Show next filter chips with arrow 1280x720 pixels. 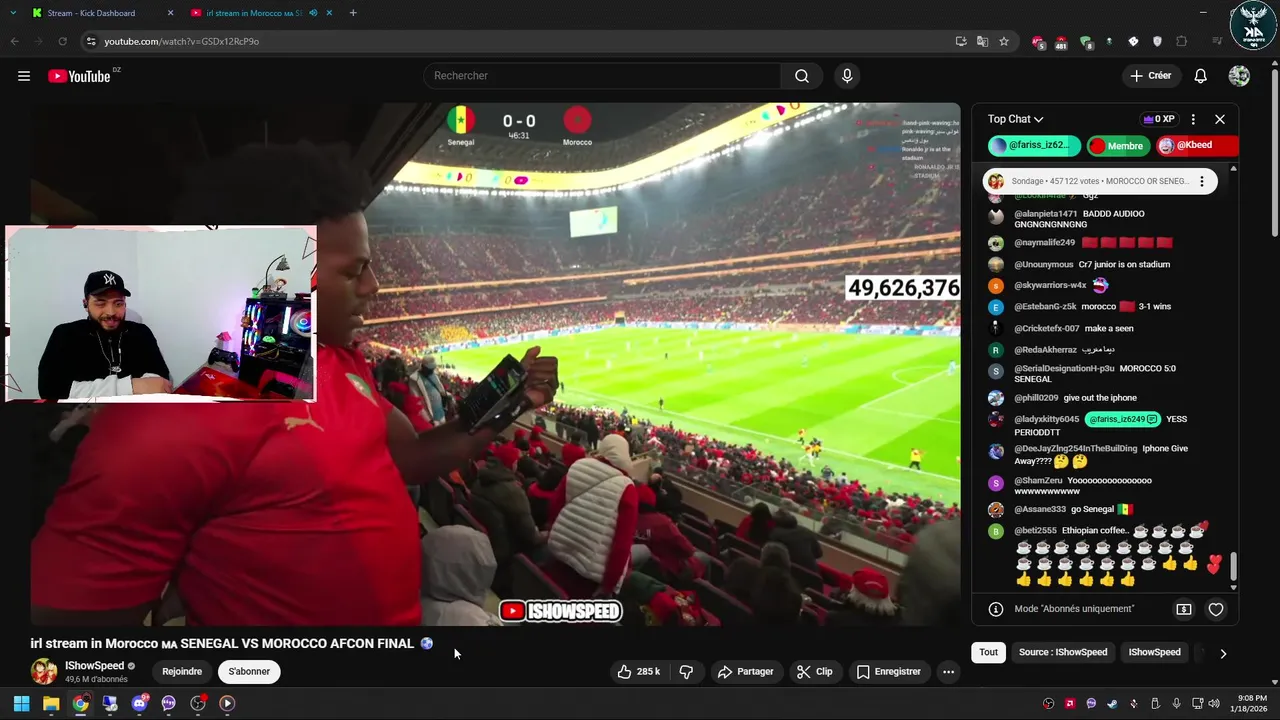[1223, 653]
